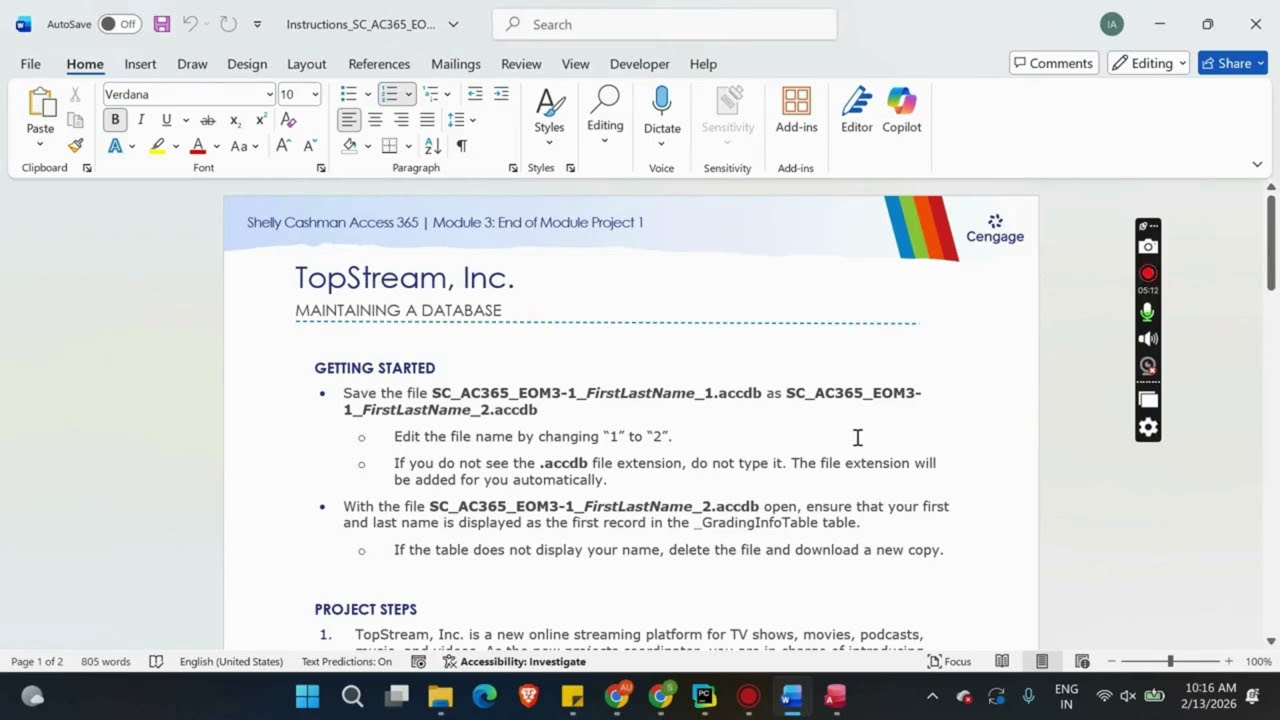
Task: Switch to the Insert tab
Action: tap(140, 64)
